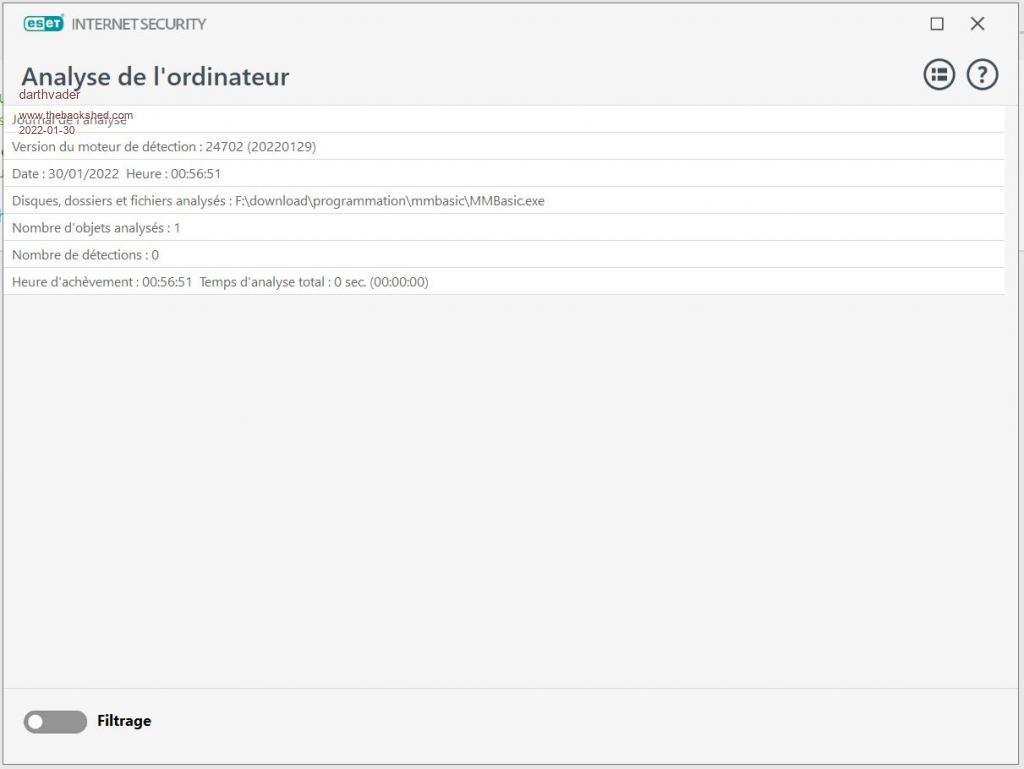Click the Heure d'achèvement entry
Image resolution: width=1024 pixels, height=769 pixels.
pos(102,282)
